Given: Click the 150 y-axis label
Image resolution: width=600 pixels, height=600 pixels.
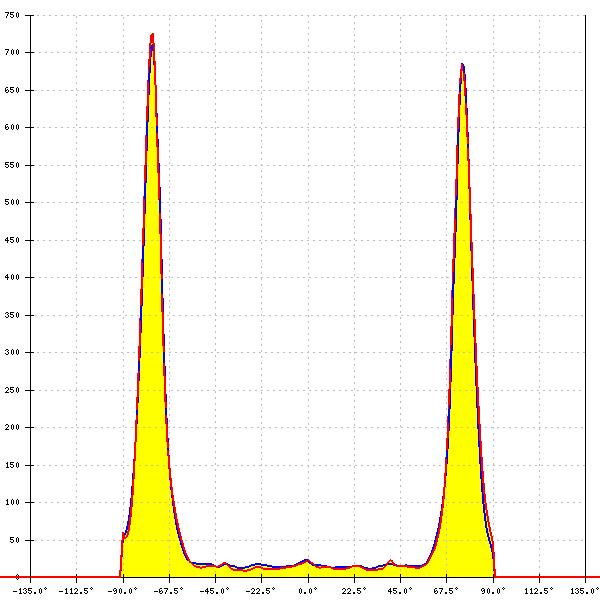Looking at the screenshot, I should point(12,465).
